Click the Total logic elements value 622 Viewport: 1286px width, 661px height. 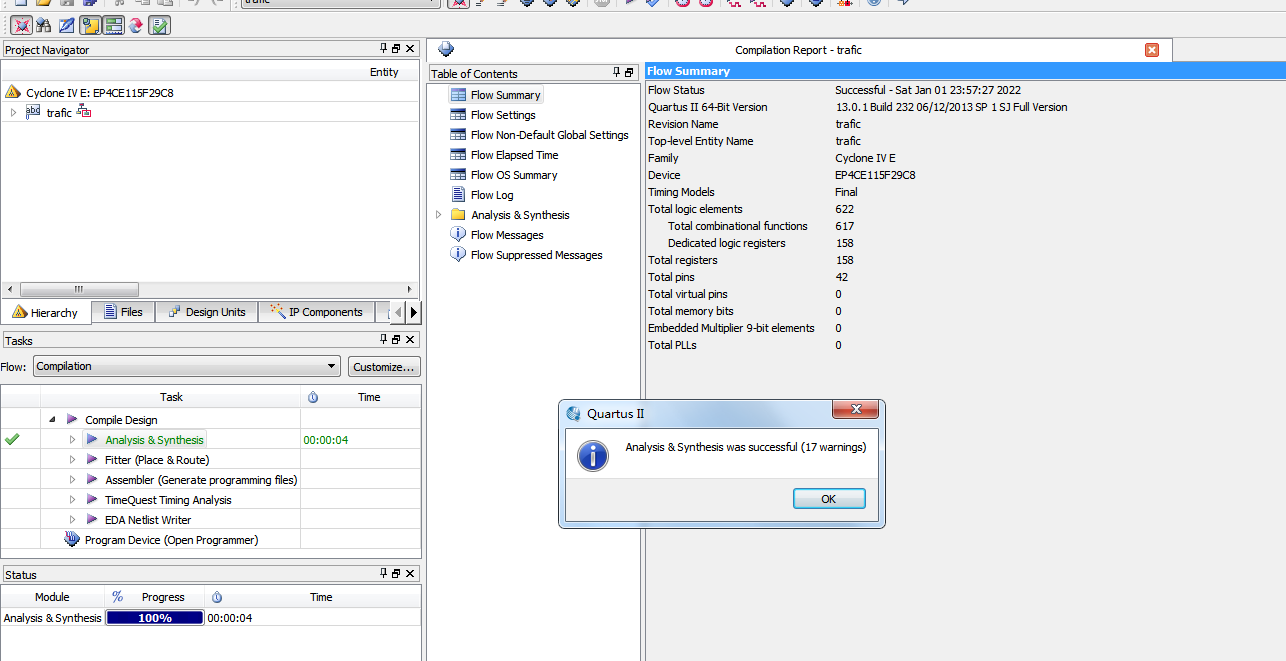point(845,209)
